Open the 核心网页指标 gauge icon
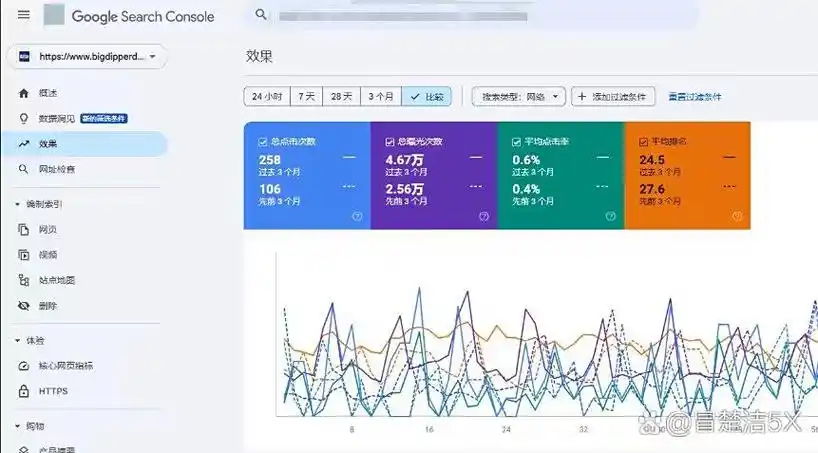Viewport: 818px width, 453px height. click(x=23, y=366)
